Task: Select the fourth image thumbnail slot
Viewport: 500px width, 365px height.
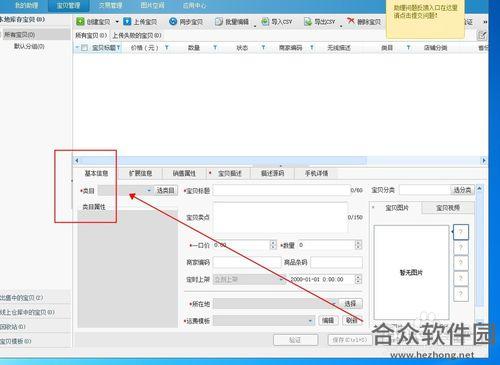Action: point(461,278)
